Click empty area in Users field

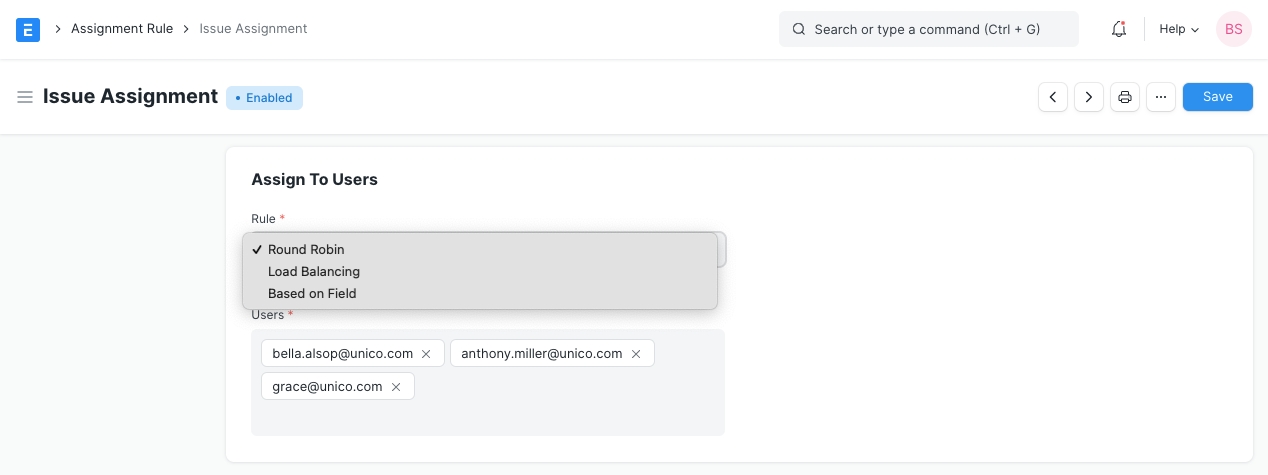[x=560, y=415]
